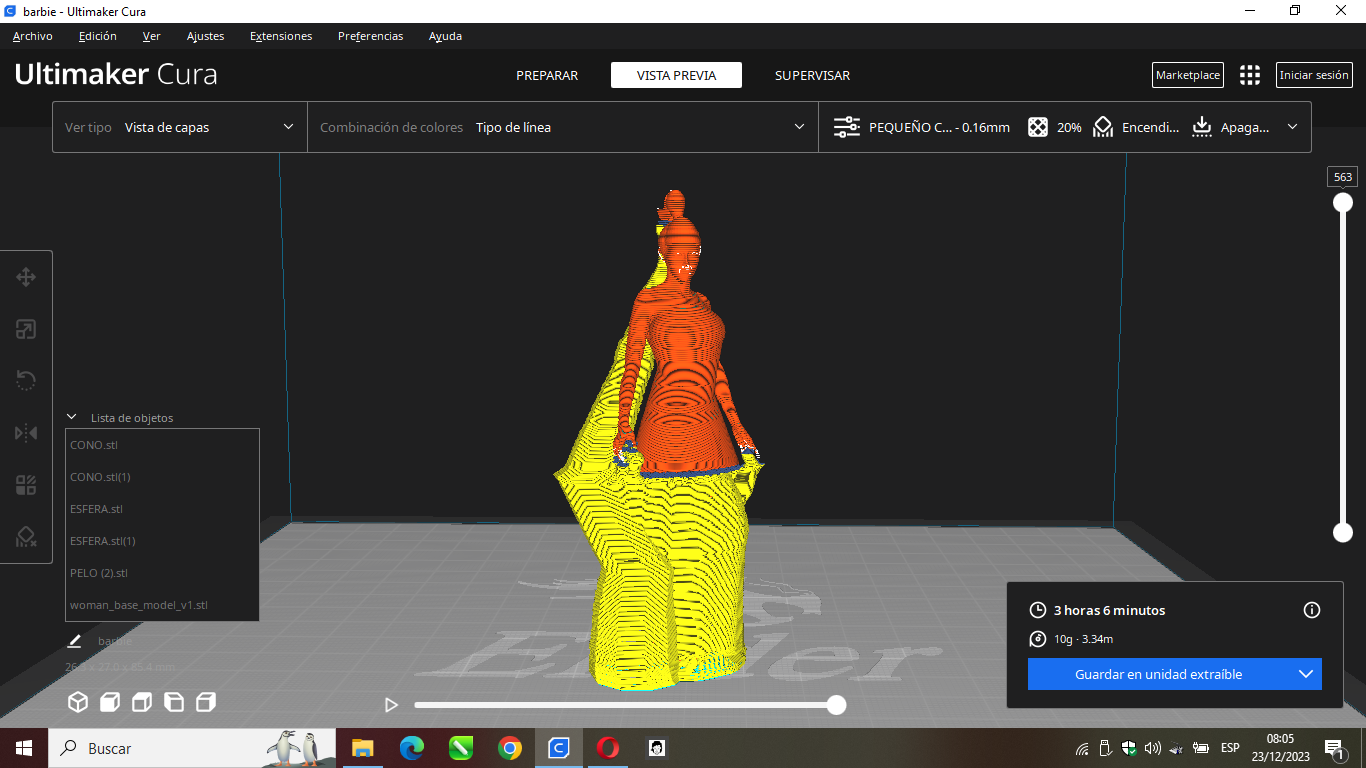1366x768 pixels.
Task: Switch to the VISTA PREVIA stage
Action: click(x=676, y=75)
